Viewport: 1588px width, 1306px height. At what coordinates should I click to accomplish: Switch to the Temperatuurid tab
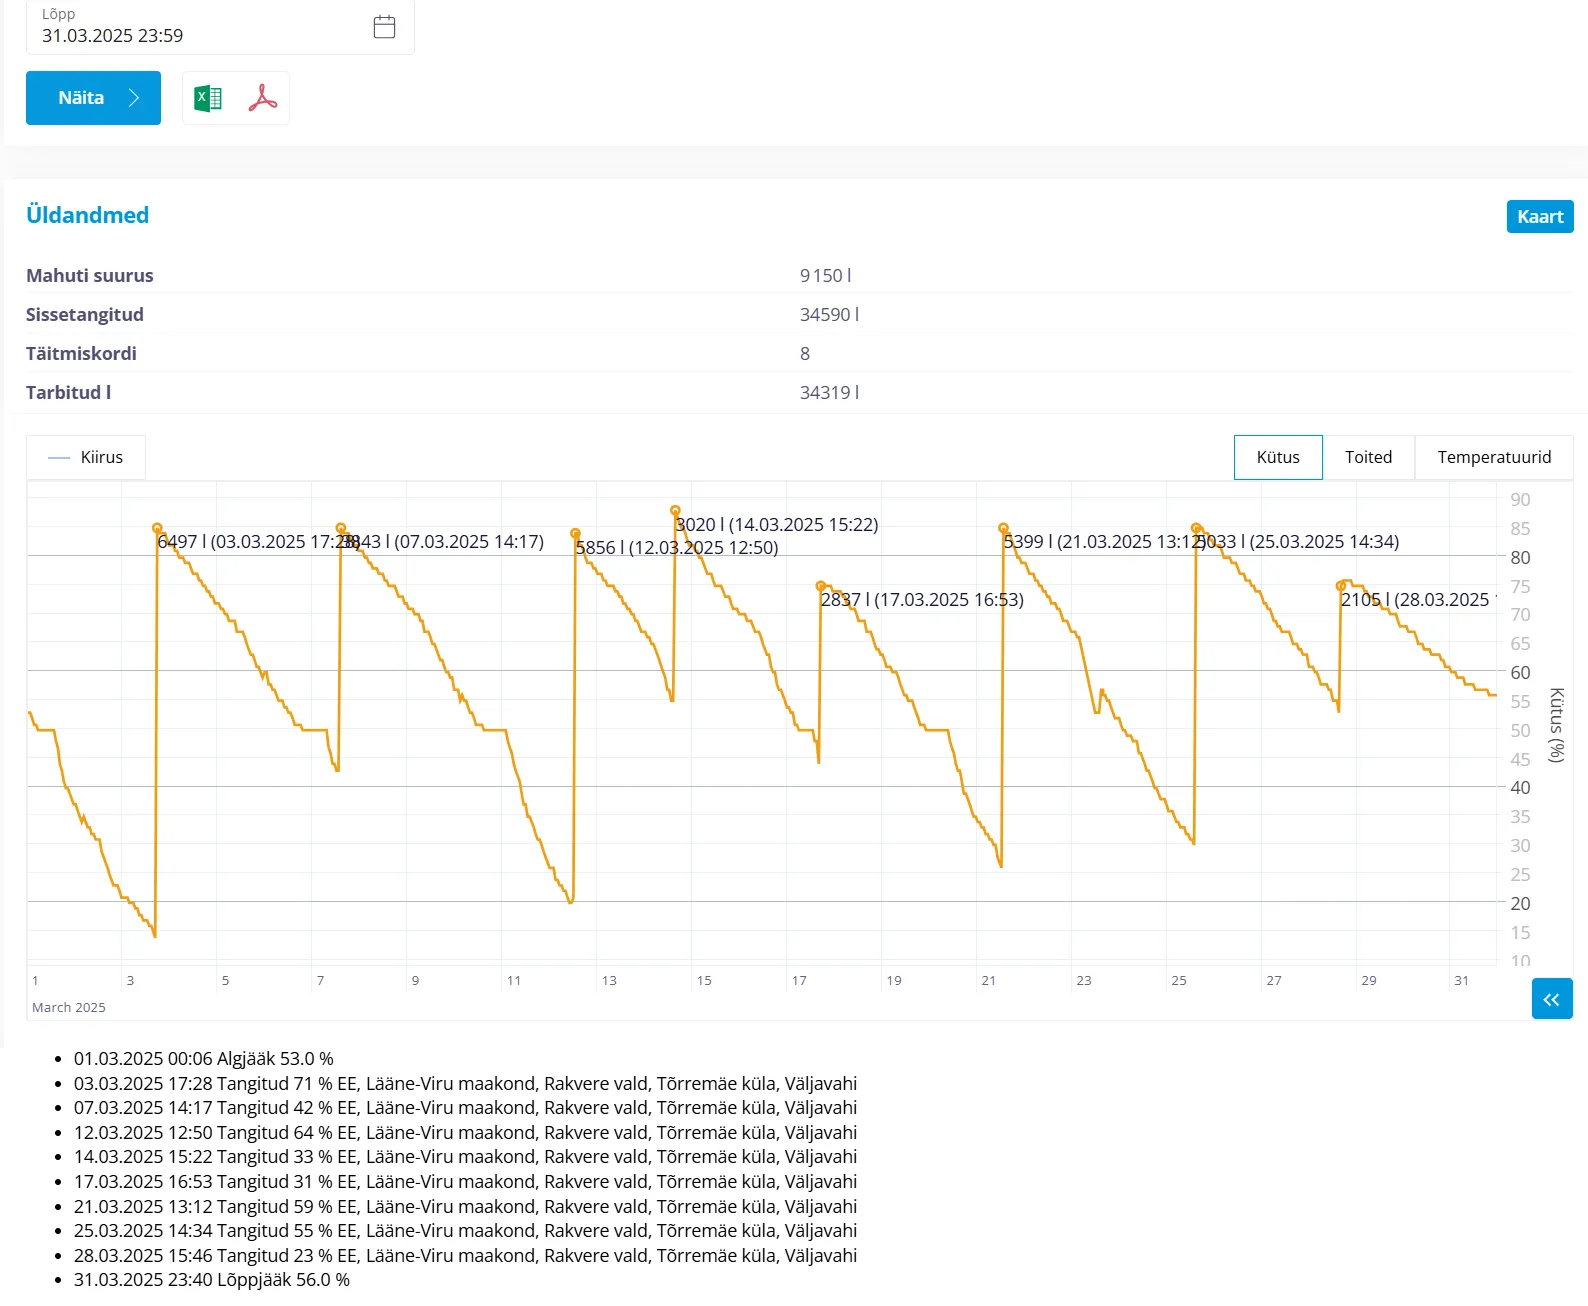click(1493, 457)
